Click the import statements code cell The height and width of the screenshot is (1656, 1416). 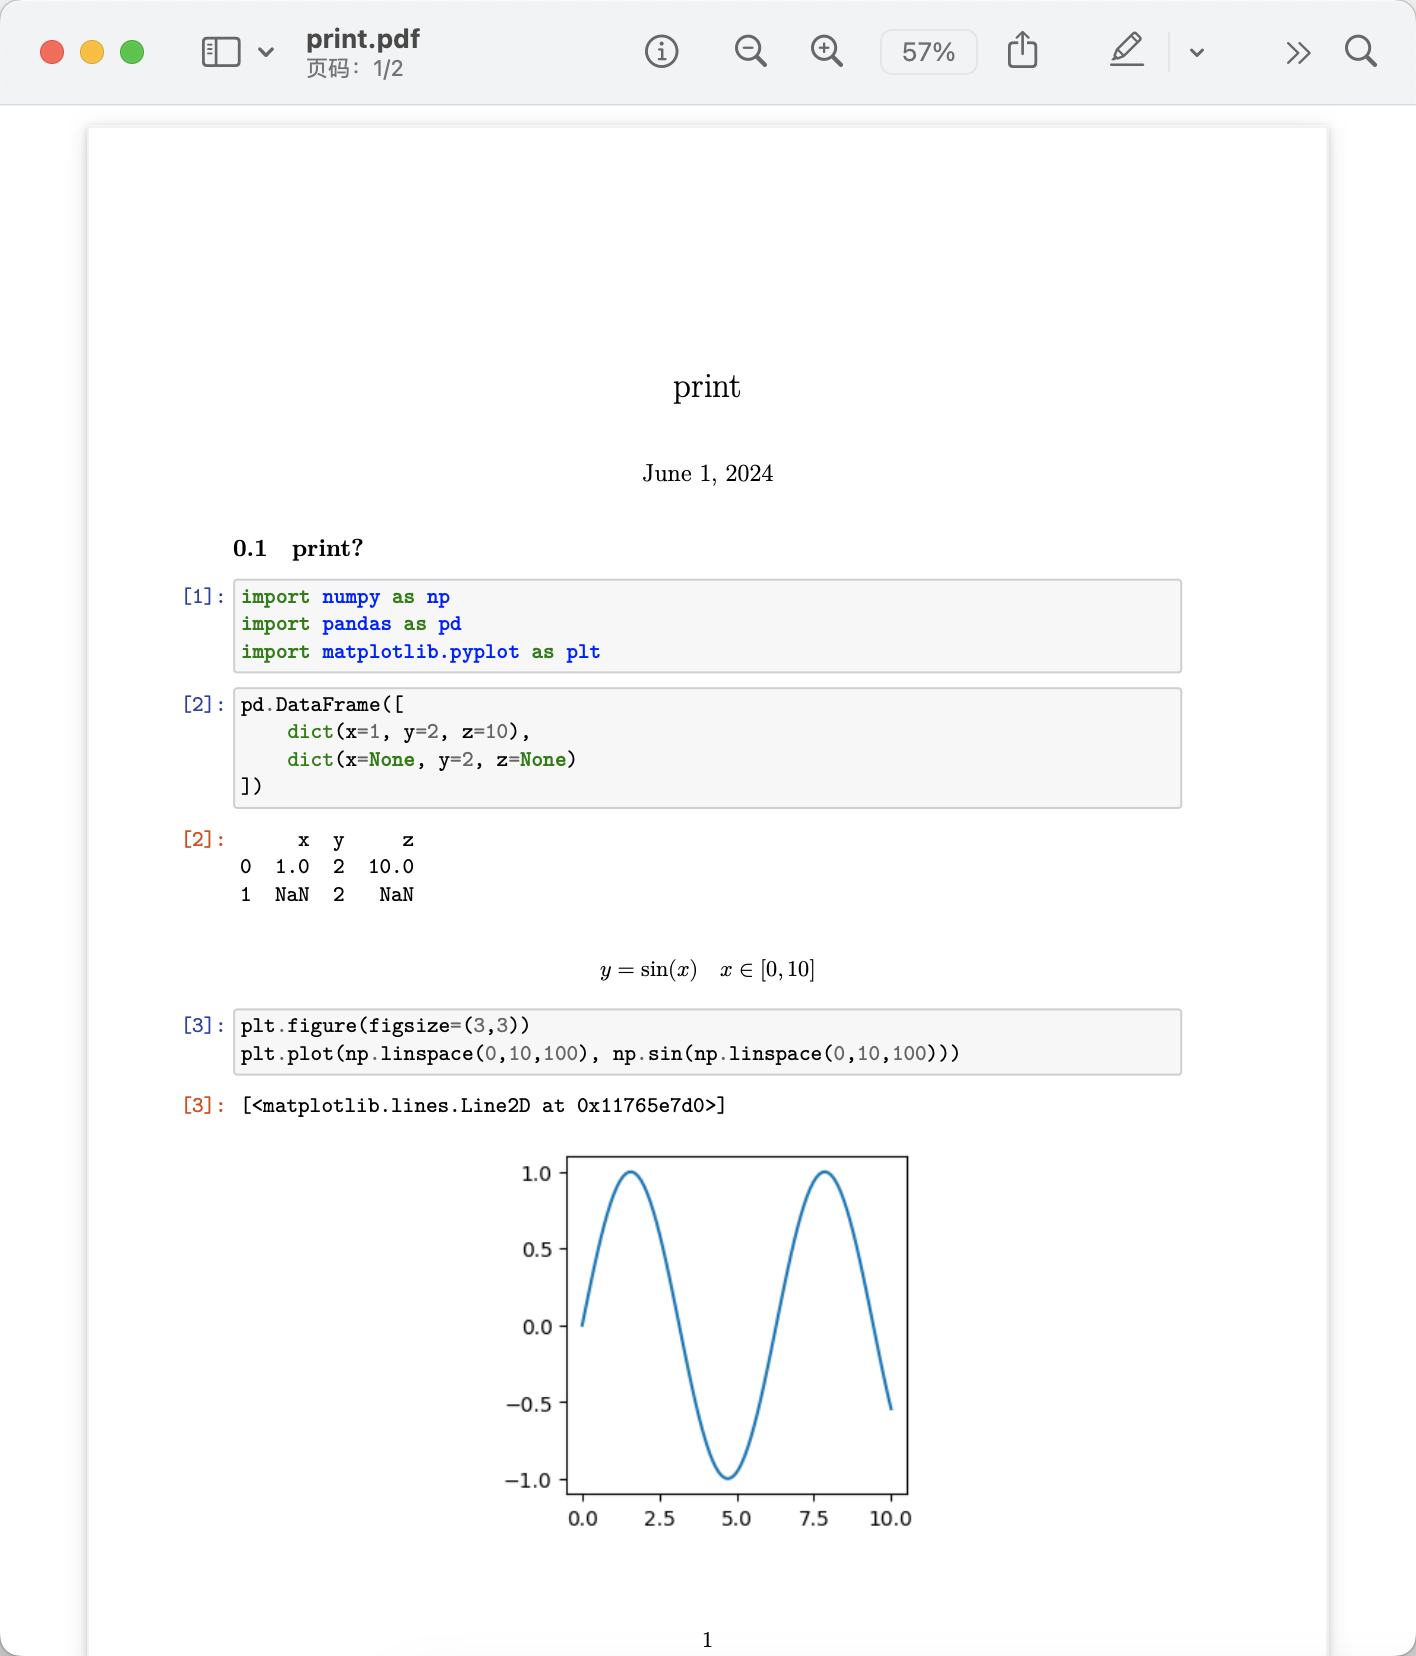706,625
